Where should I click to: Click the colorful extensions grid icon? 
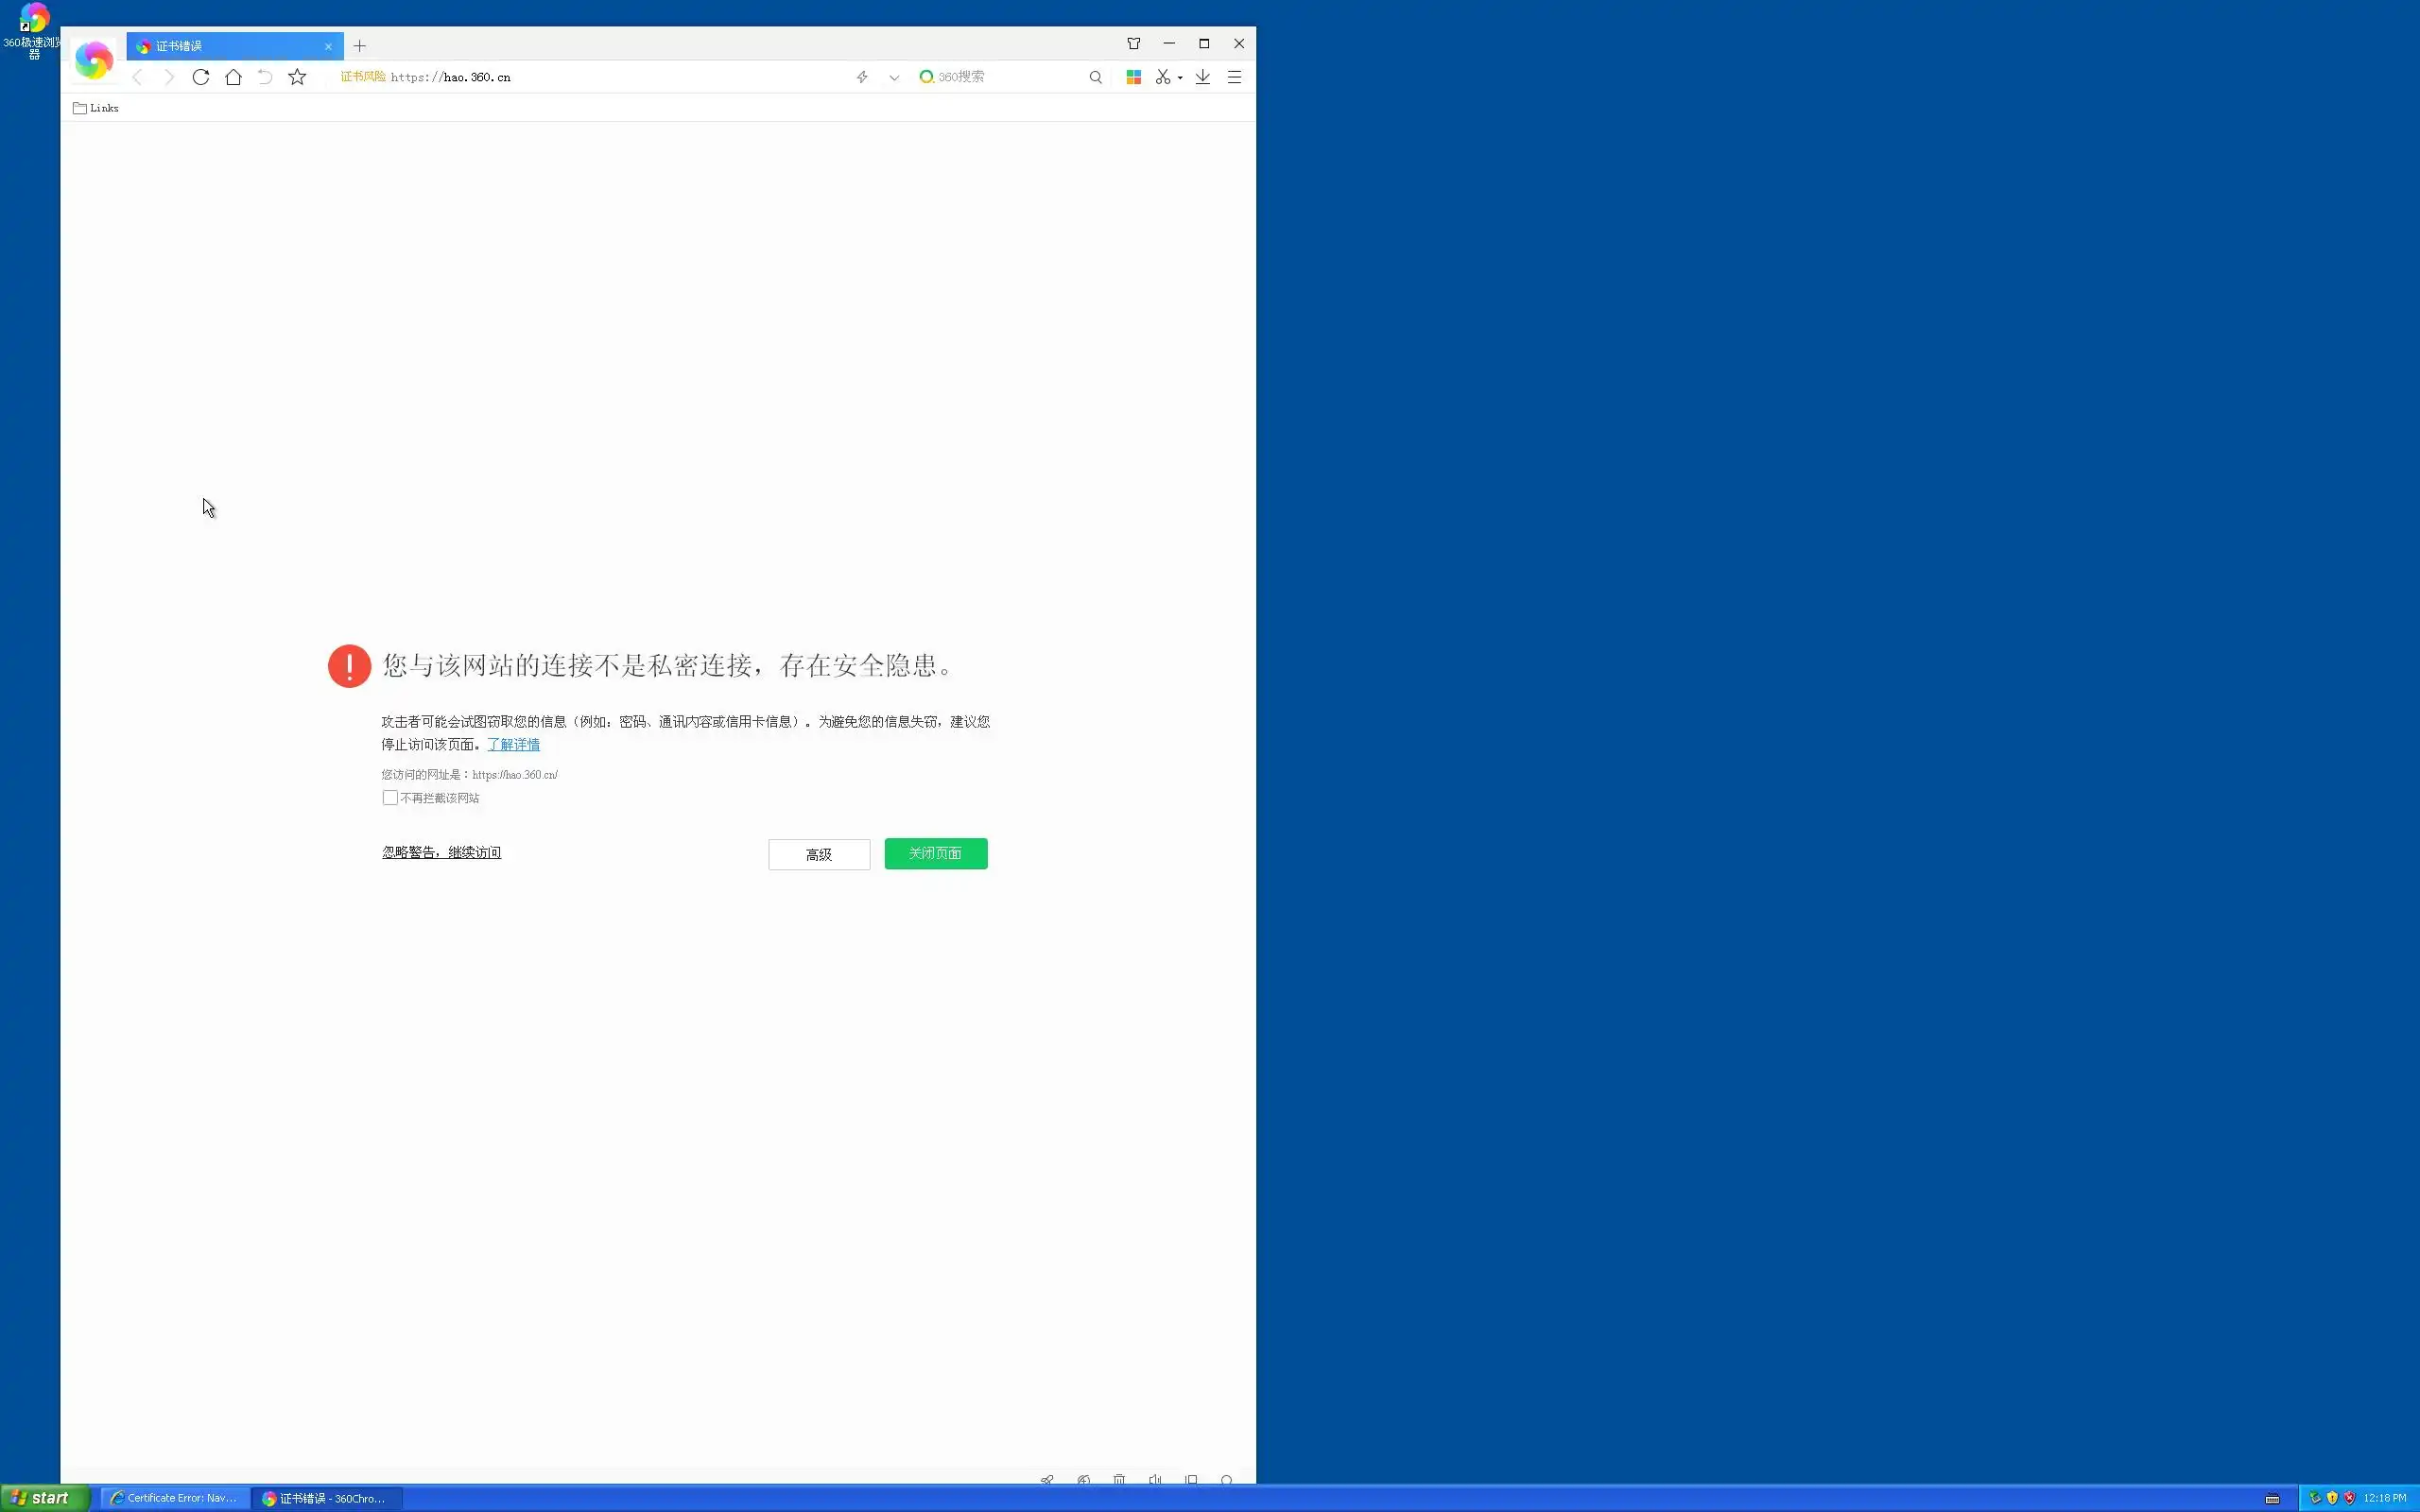[1133, 77]
